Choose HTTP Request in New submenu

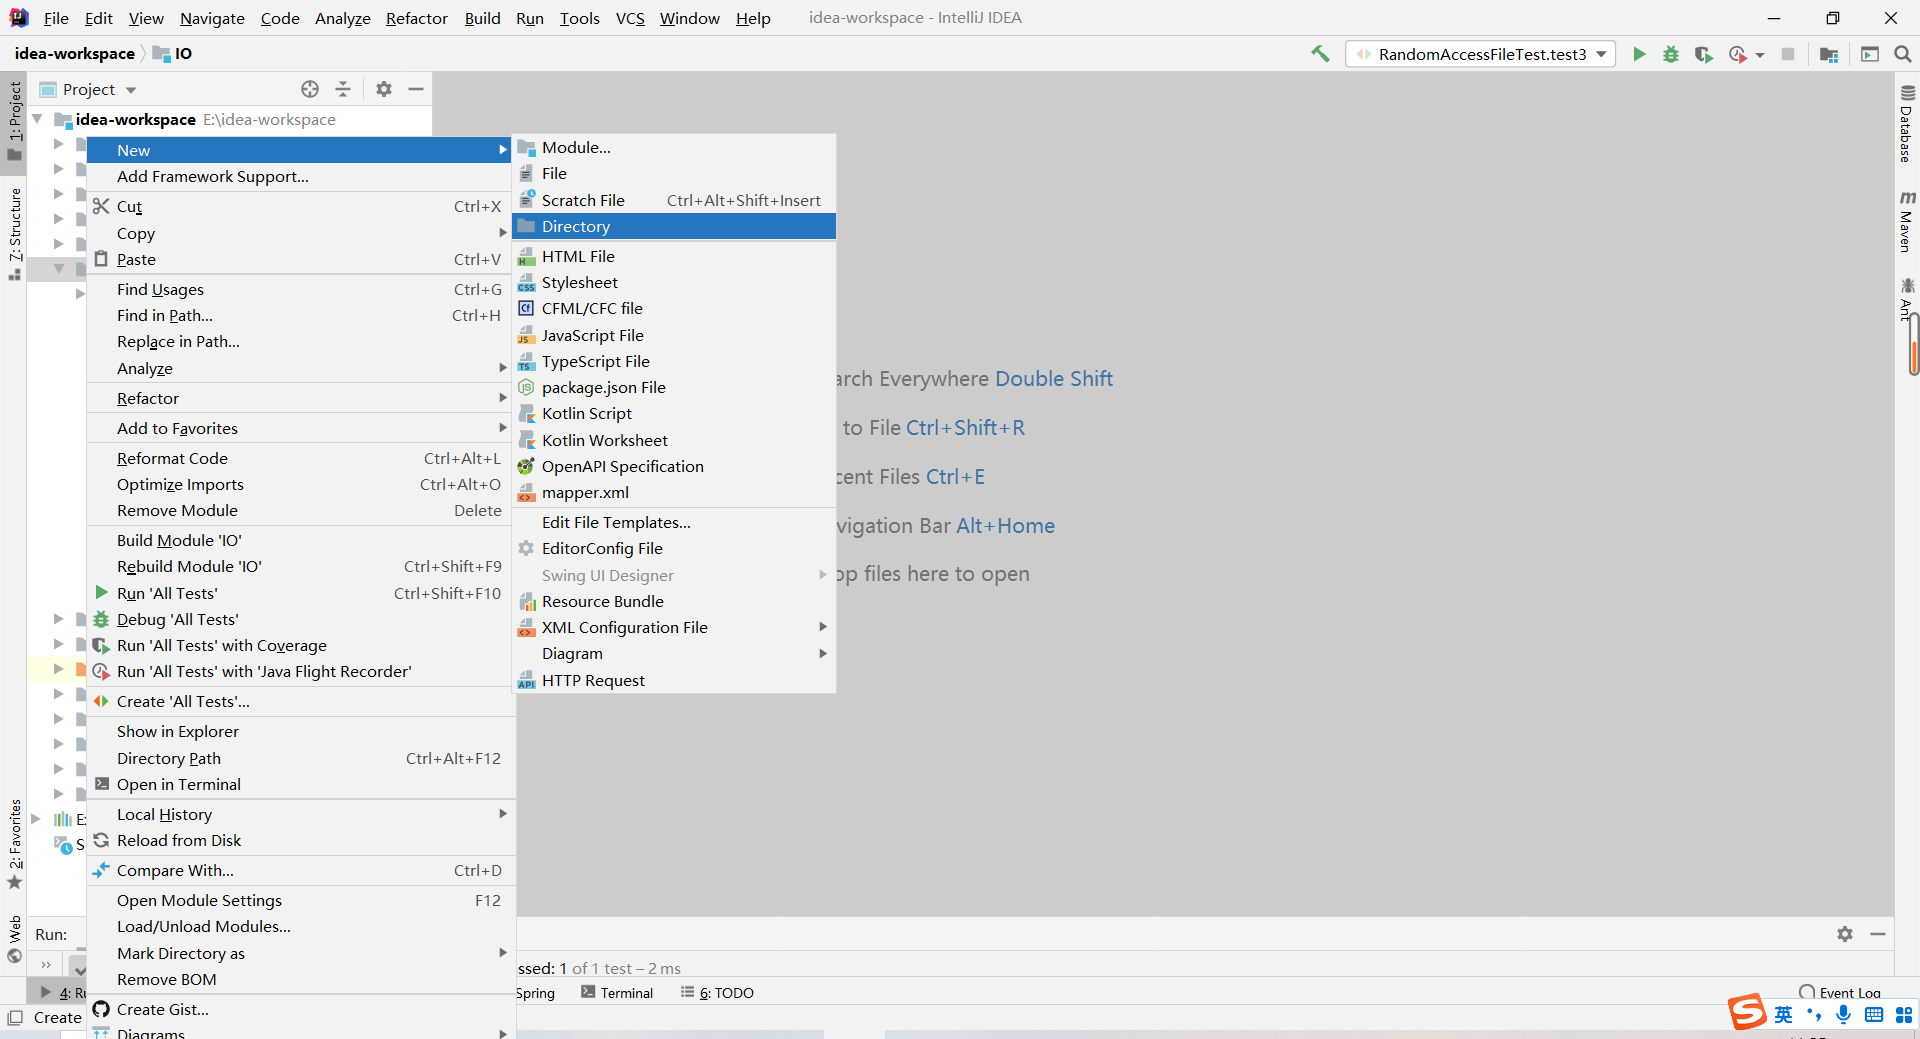click(x=674, y=680)
